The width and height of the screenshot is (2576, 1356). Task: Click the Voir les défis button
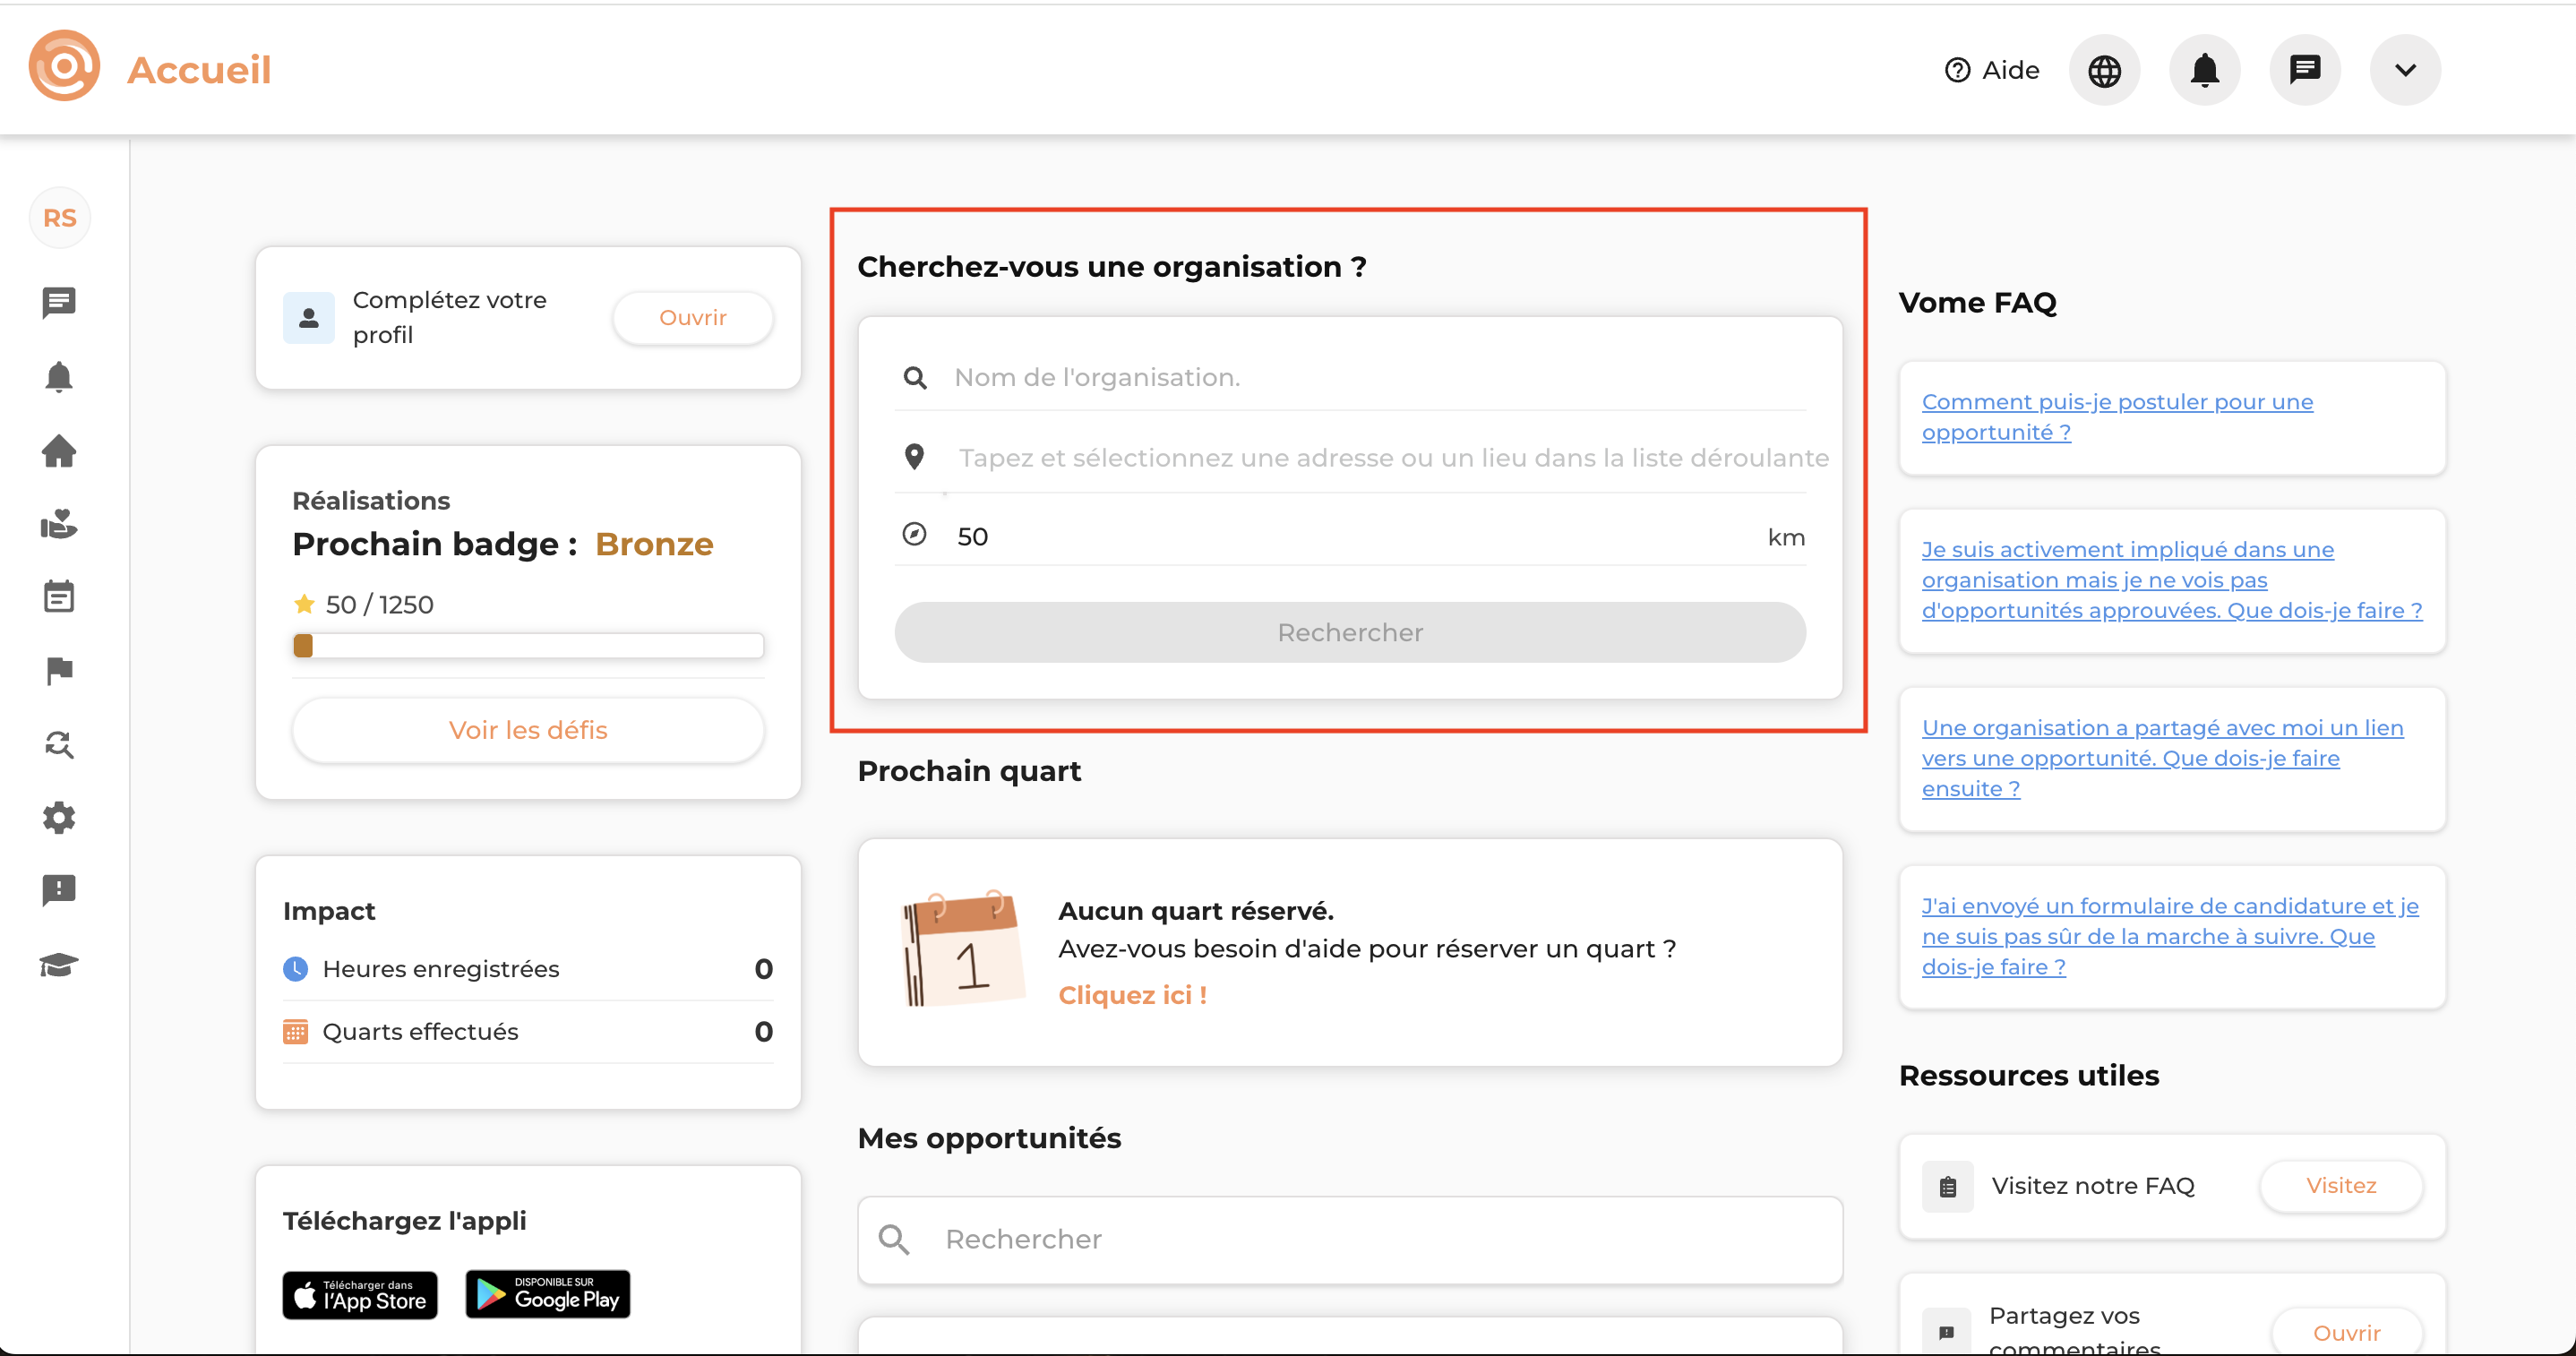[528, 730]
